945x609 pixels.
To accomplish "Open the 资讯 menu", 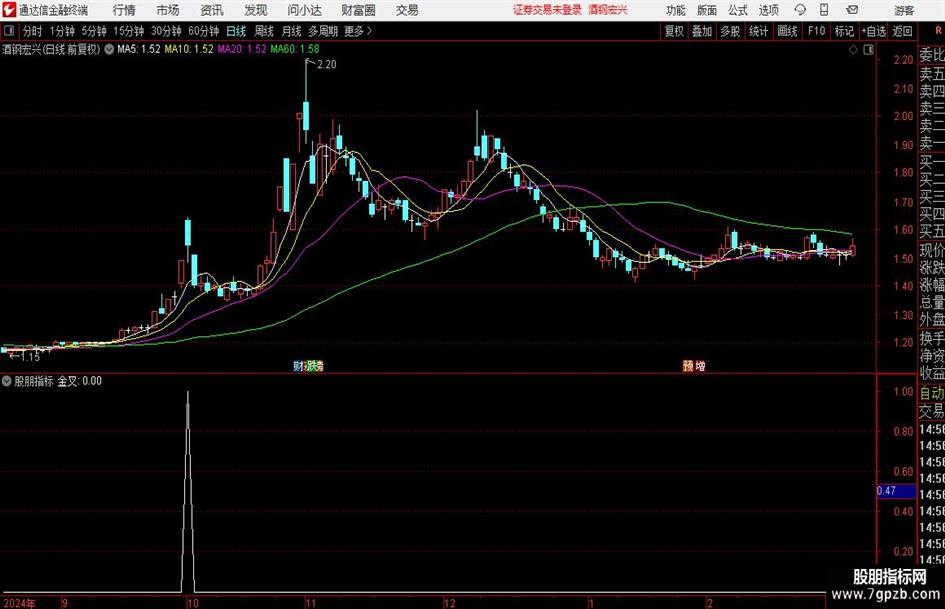I will click(x=212, y=10).
